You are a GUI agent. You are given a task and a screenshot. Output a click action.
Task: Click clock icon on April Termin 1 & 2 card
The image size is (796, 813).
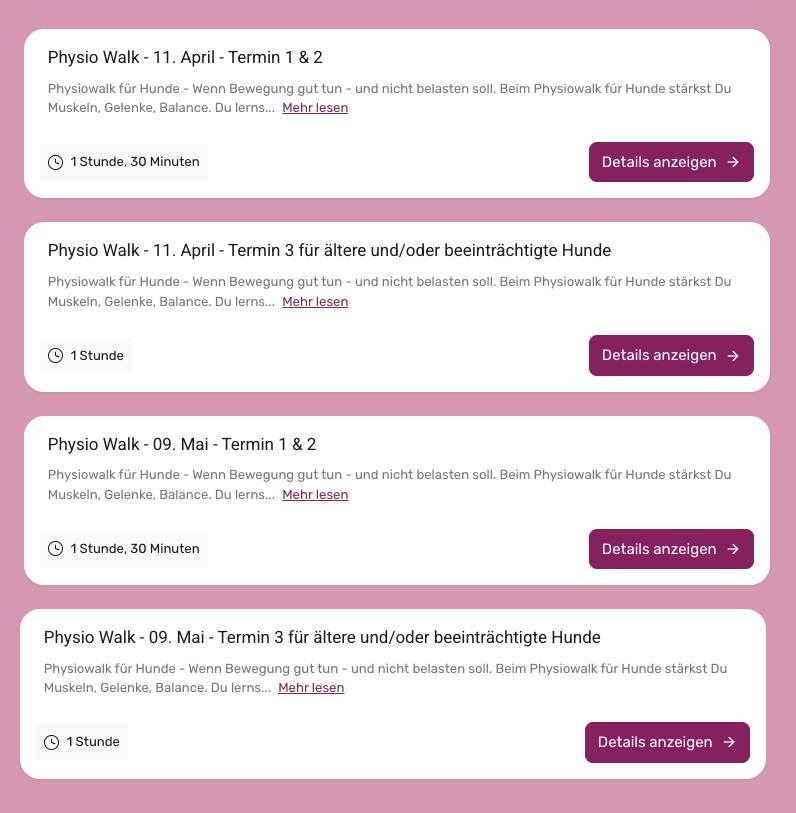point(56,162)
